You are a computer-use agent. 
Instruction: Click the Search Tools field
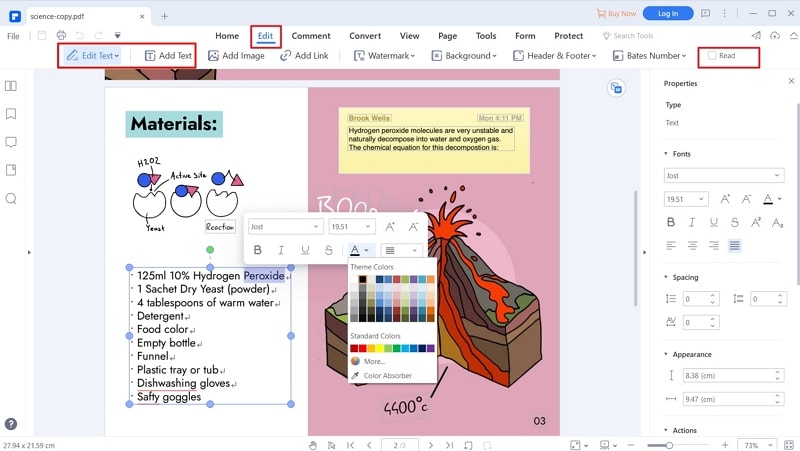628,36
